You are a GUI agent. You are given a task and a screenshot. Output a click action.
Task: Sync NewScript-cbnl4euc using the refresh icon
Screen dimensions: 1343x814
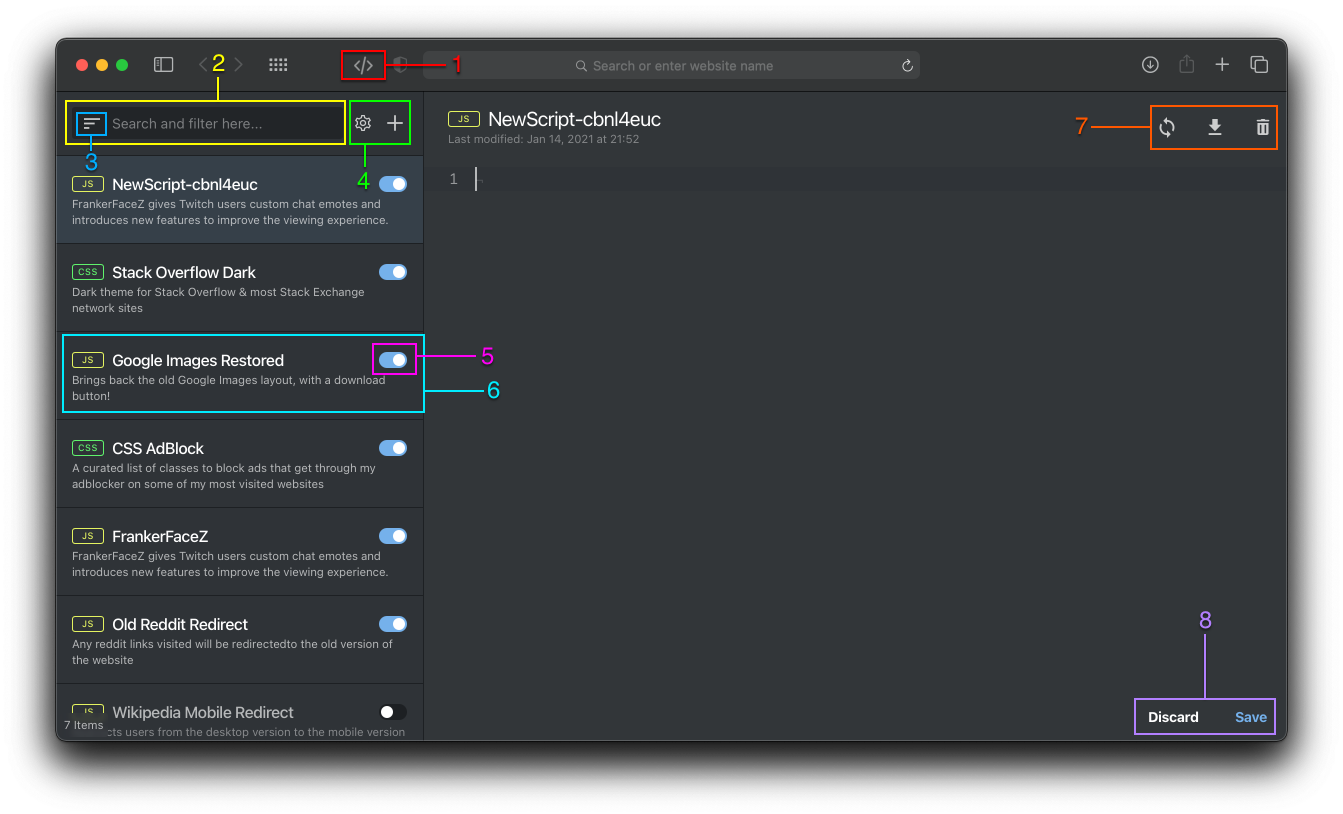tap(1166, 127)
